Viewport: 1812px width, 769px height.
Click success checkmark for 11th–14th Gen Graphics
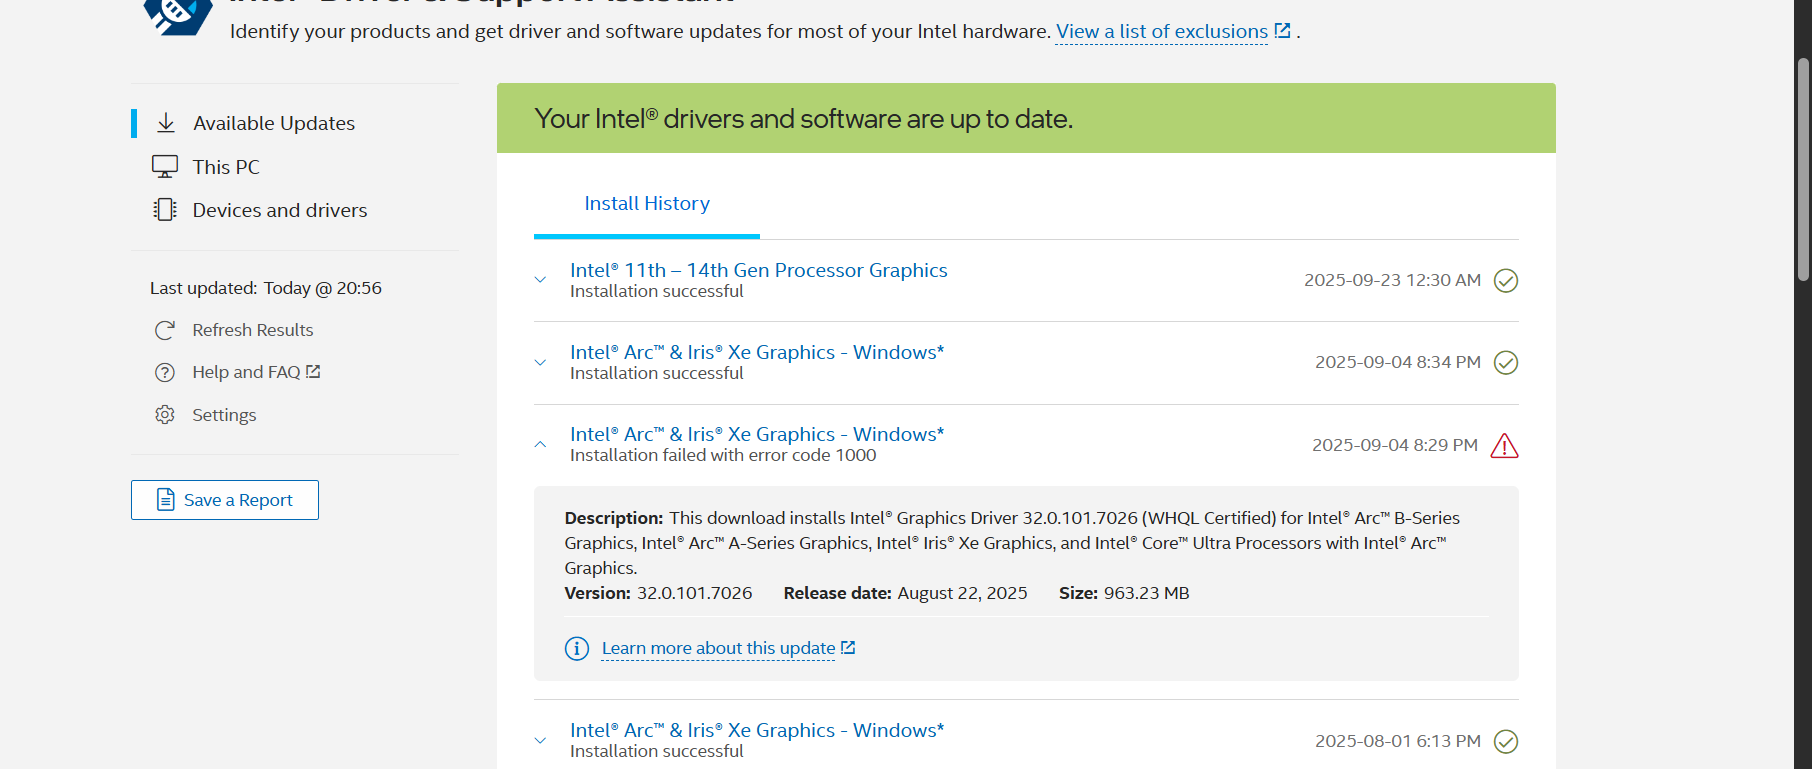click(1505, 281)
